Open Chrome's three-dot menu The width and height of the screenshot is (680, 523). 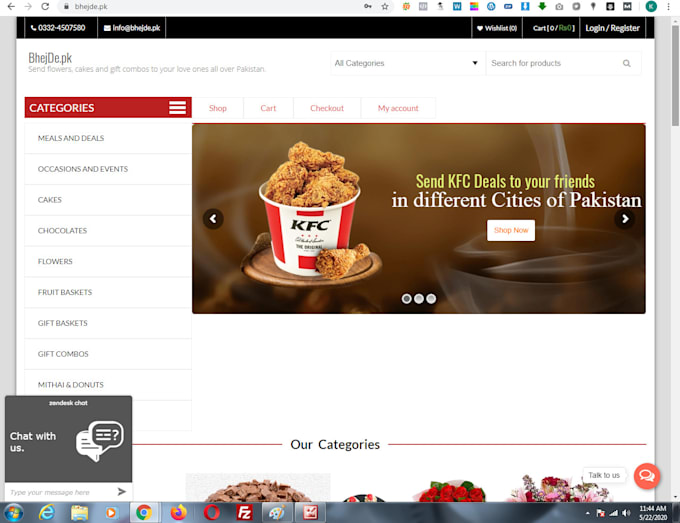(x=669, y=7)
